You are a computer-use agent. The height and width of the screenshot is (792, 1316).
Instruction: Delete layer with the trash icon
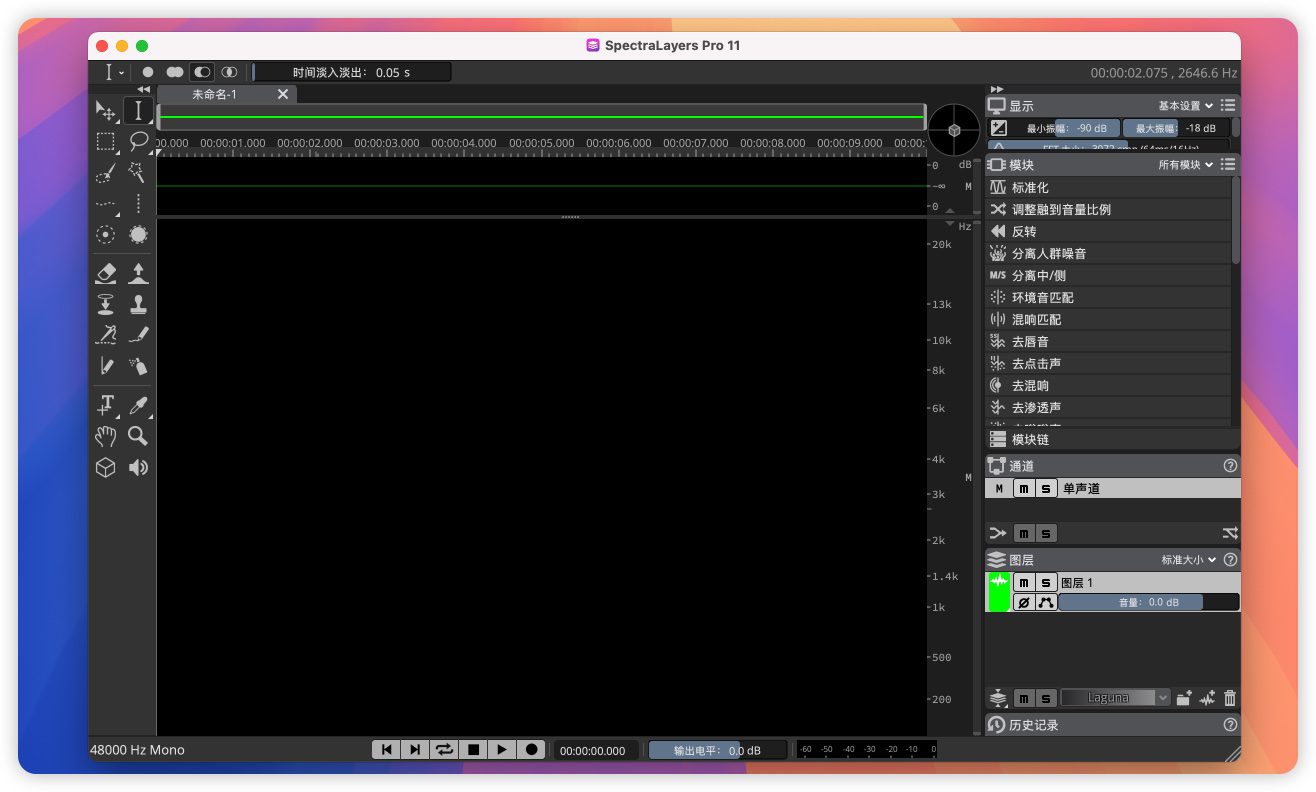pos(1230,698)
